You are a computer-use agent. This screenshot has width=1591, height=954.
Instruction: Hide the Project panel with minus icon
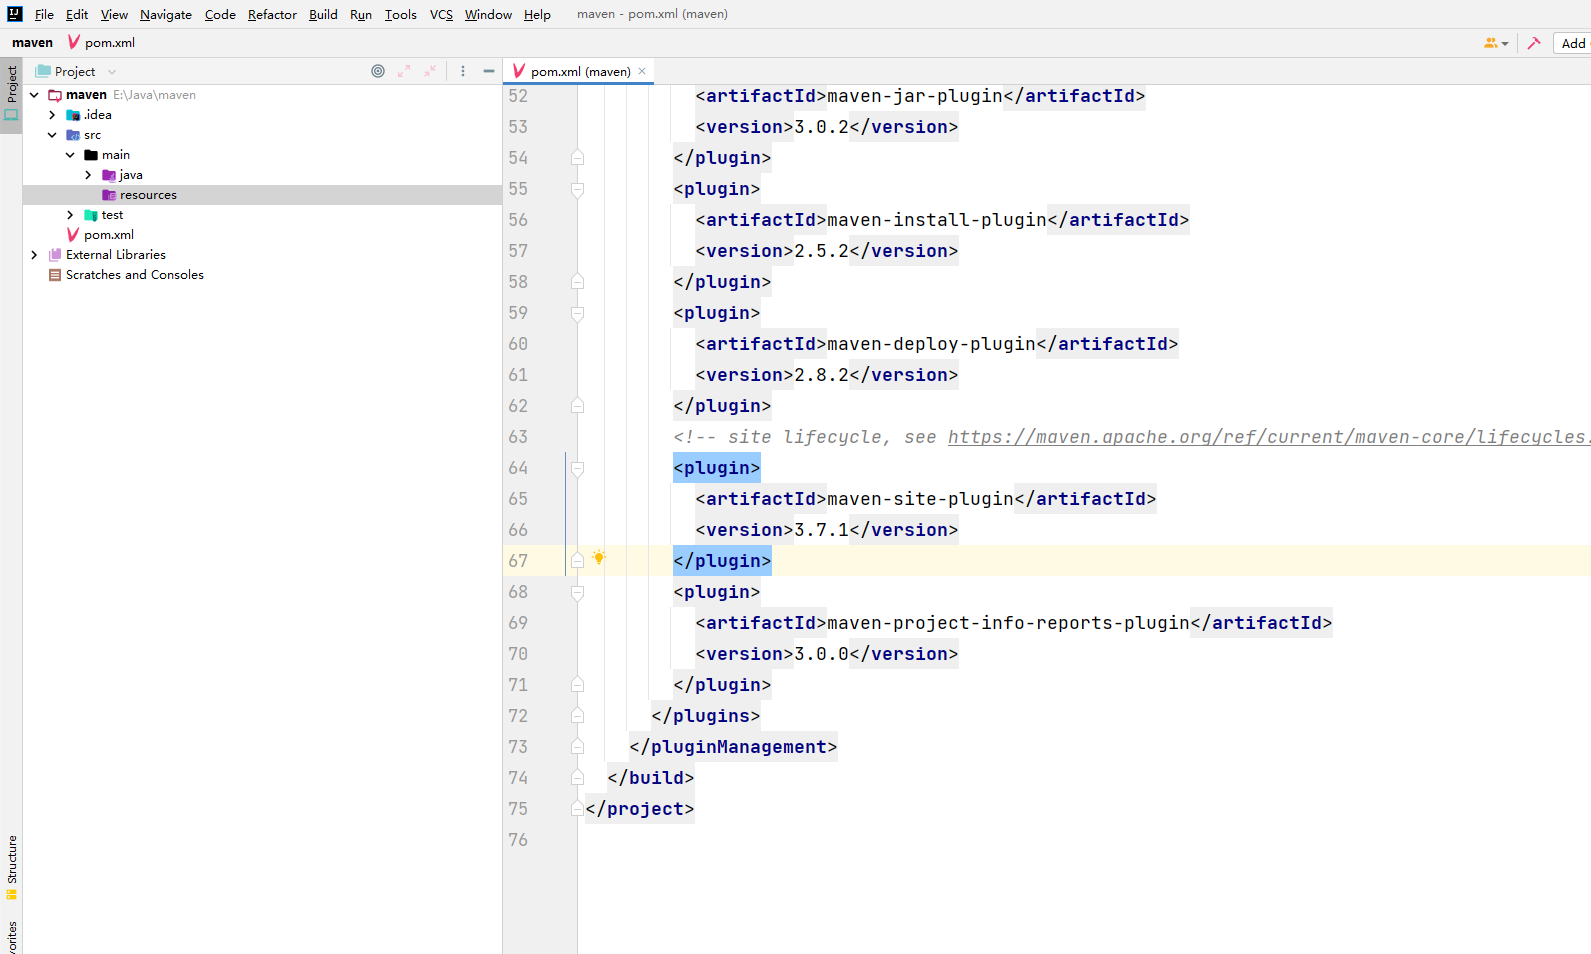click(x=489, y=71)
